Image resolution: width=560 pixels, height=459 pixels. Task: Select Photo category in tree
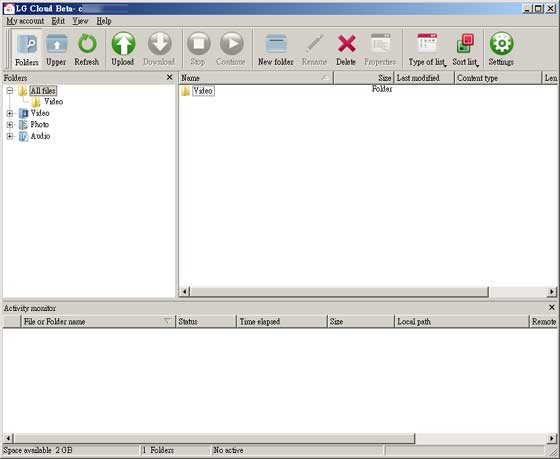pyautogui.click(x=40, y=125)
